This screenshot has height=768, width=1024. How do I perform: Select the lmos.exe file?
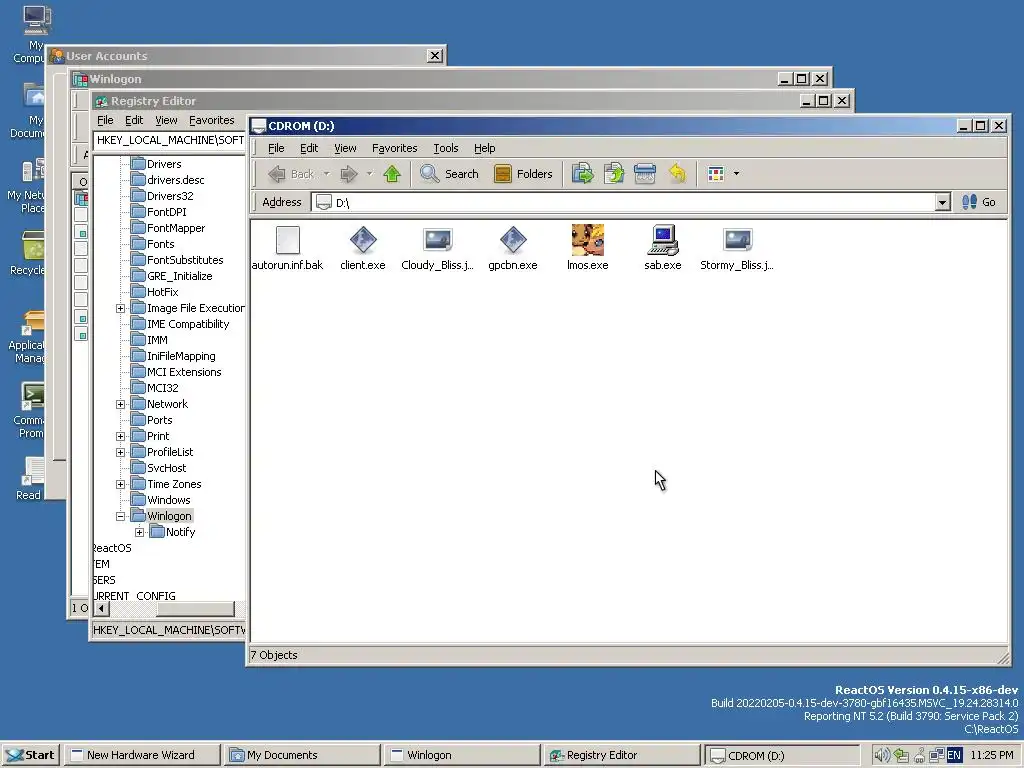tap(588, 248)
